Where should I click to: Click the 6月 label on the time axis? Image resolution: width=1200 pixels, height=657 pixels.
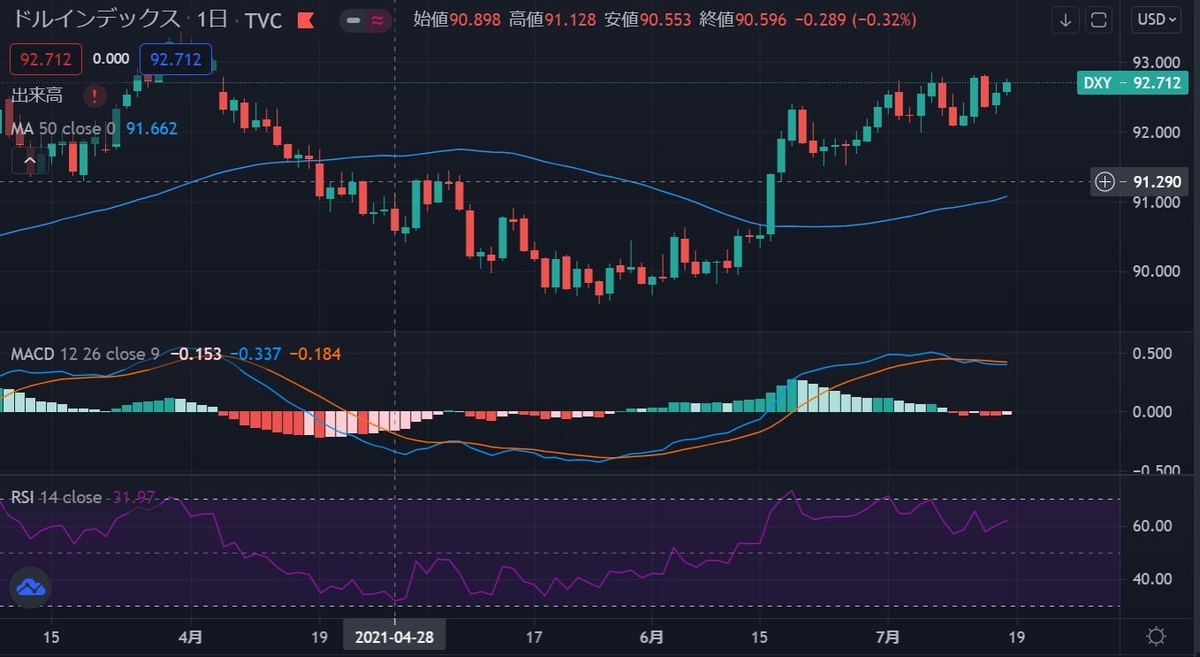(x=652, y=636)
